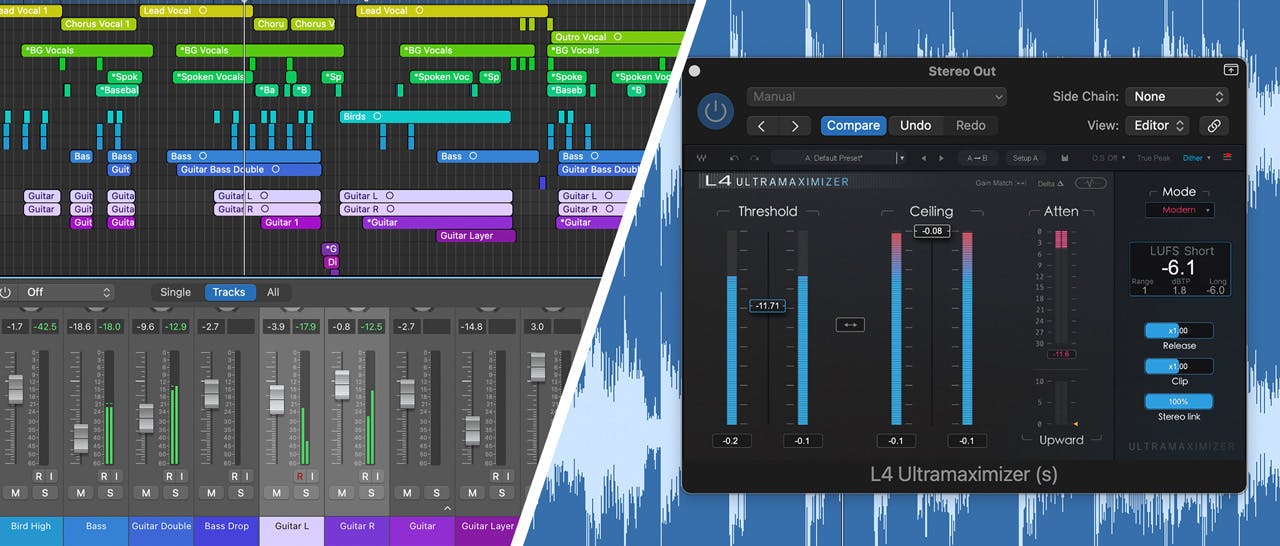Click the plugin link chain icon
Image resolution: width=1280 pixels, height=546 pixels.
tap(1213, 126)
